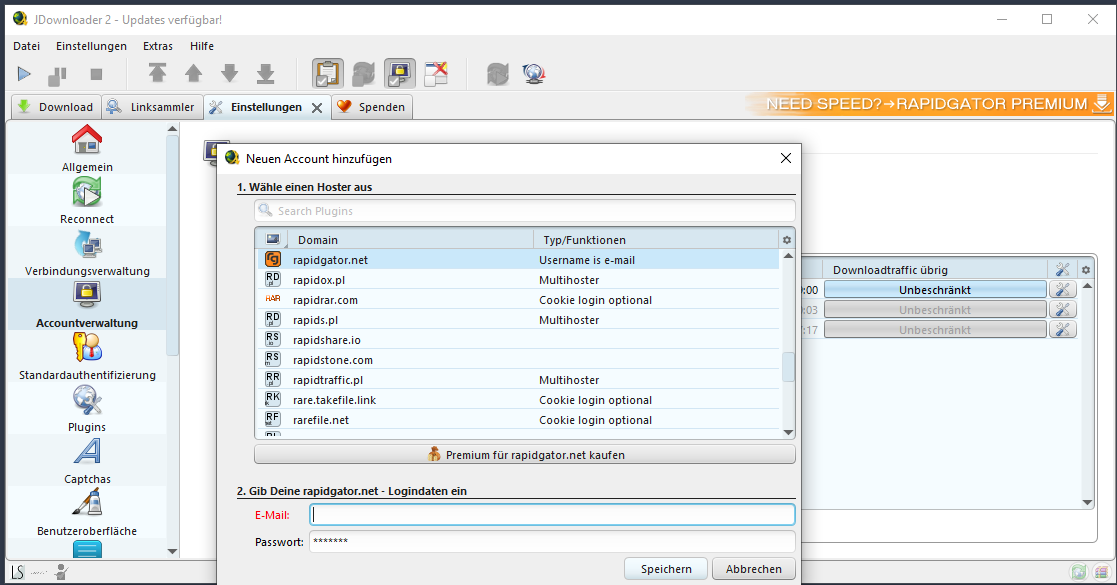This screenshot has height=585, width=1117.
Task: Click hoster list scroll up arrow
Action: (788, 256)
